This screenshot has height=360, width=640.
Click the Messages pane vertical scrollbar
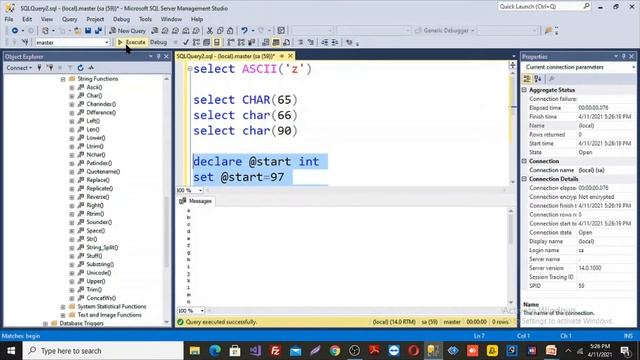coord(511,229)
